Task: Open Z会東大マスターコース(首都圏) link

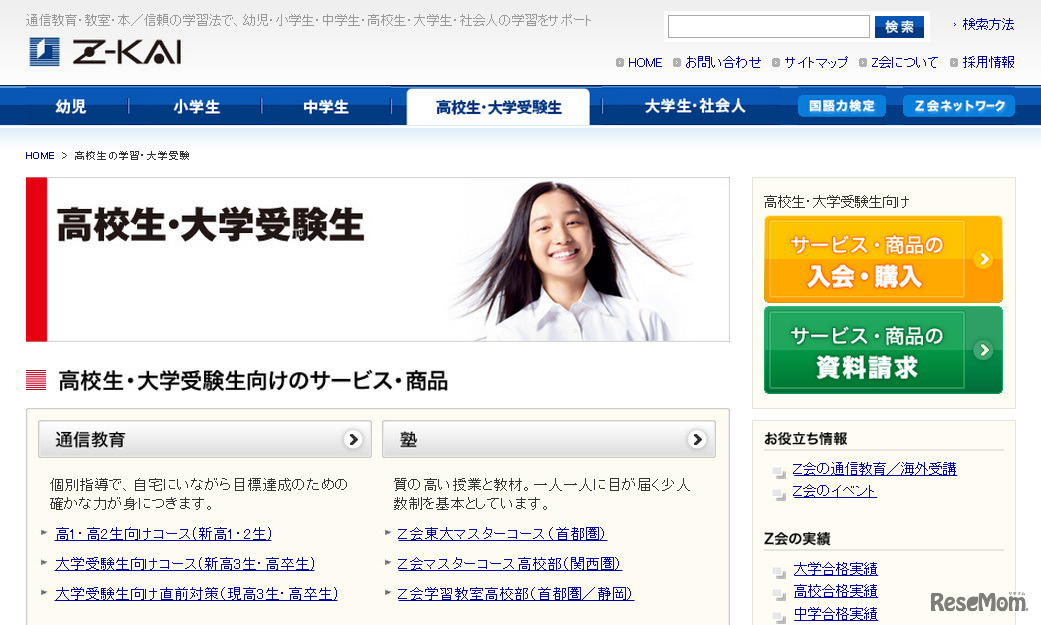Action: click(x=501, y=534)
